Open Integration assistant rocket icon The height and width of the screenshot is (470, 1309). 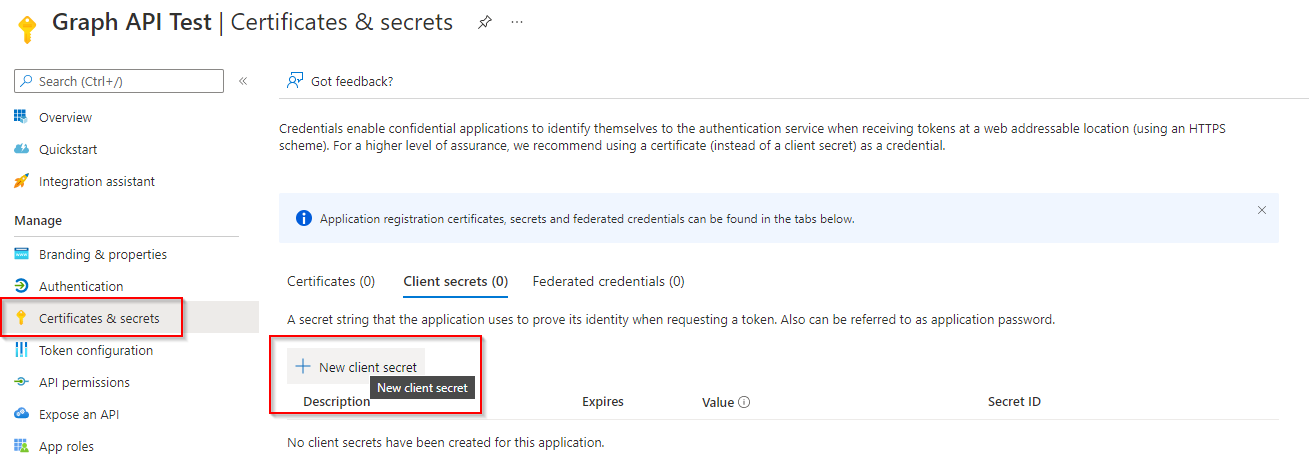click(21, 181)
